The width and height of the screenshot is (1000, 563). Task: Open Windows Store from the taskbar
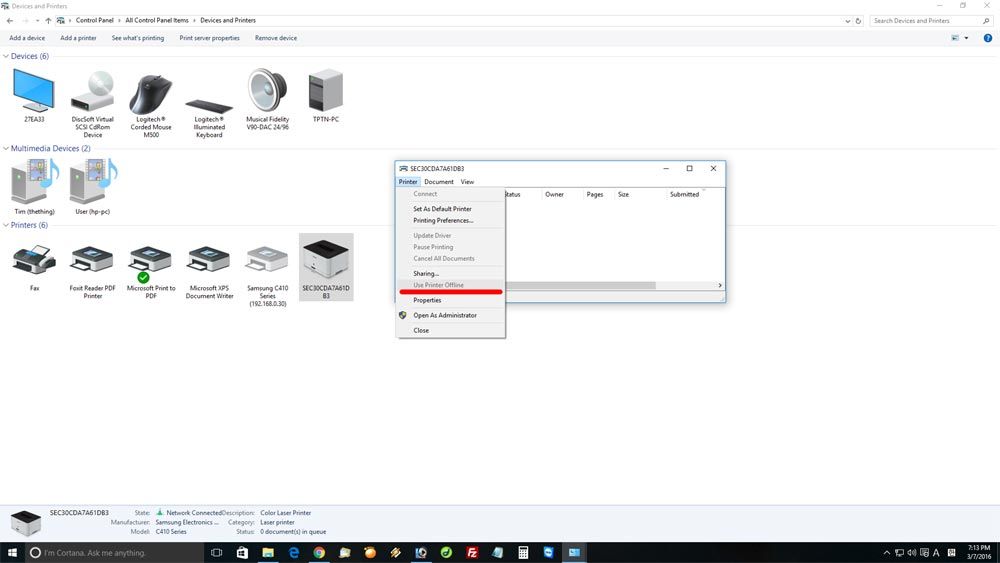click(x=242, y=553)
